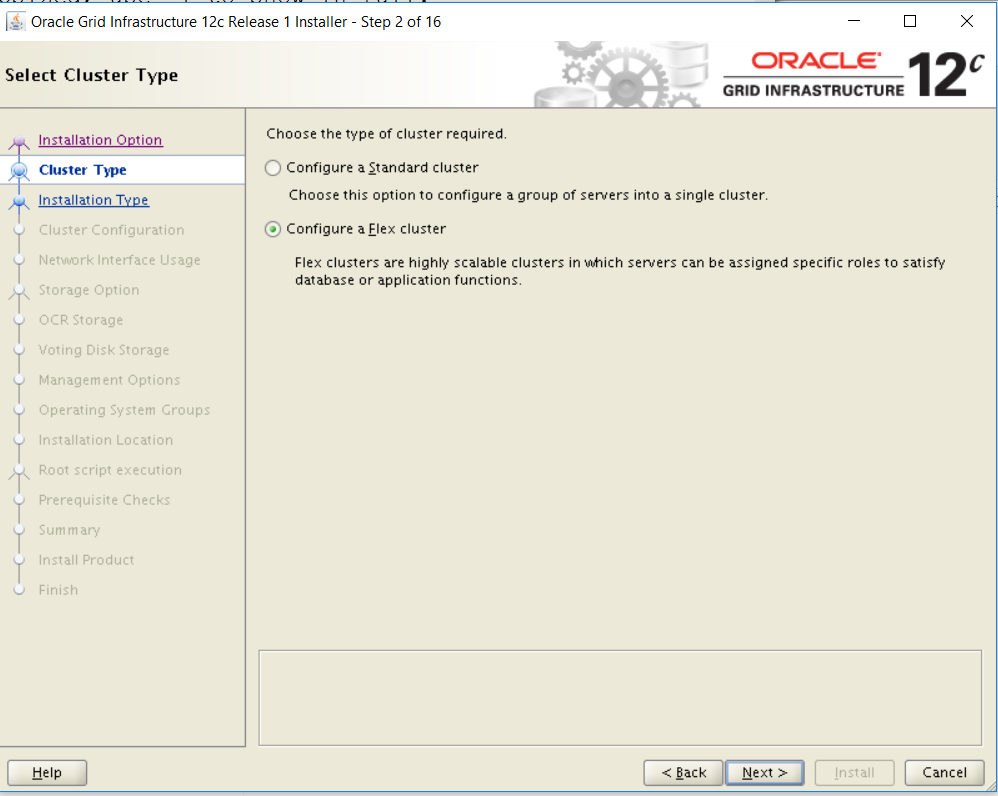Click the disabled Install button
This screenshot has width=998, height=796.
[854, 772]
